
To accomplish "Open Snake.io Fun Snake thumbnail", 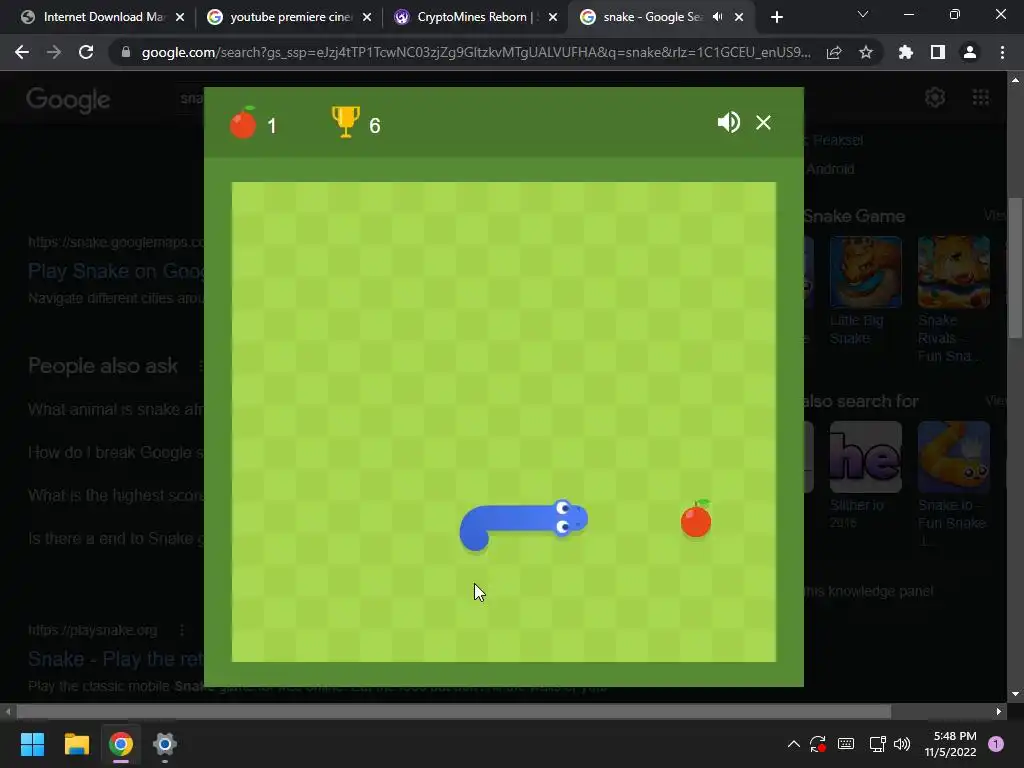I will [953, 456].
